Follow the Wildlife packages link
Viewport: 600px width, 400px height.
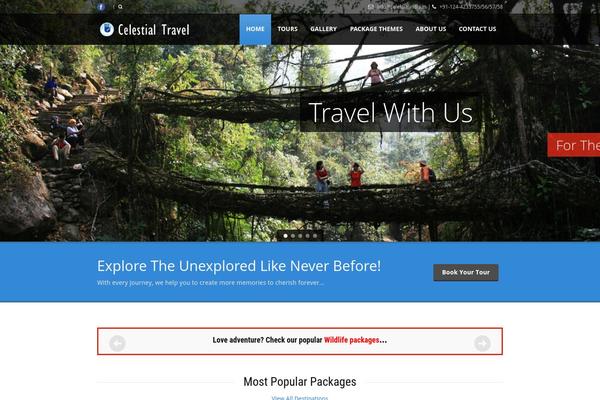[x=351, y=340]
